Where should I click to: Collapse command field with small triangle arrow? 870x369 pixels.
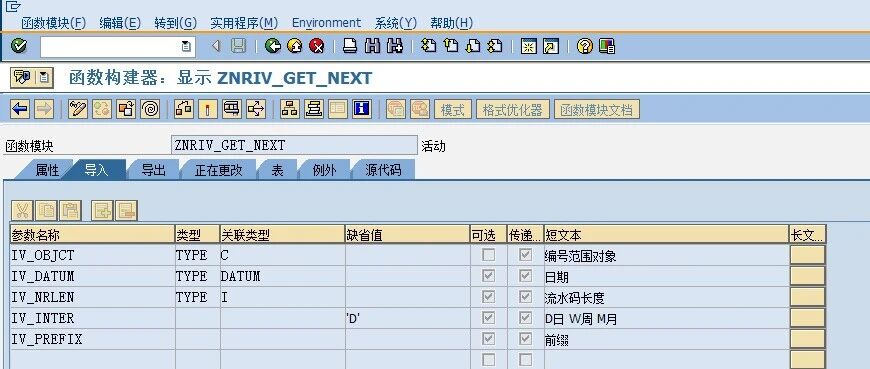216,46
